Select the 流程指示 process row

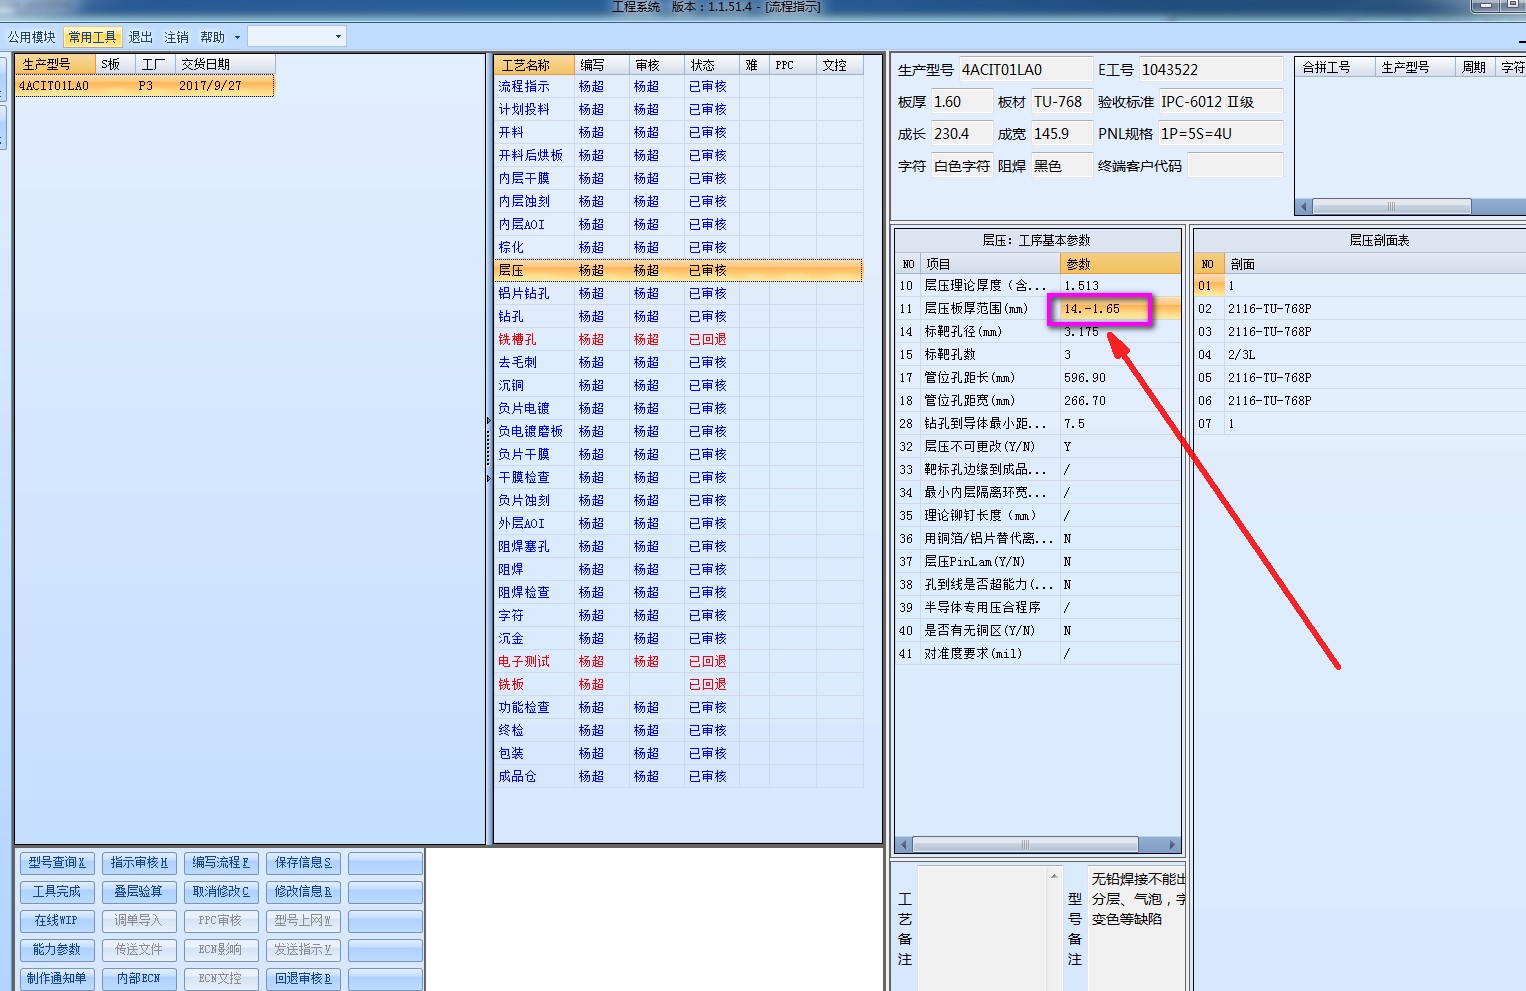(678, 87)
